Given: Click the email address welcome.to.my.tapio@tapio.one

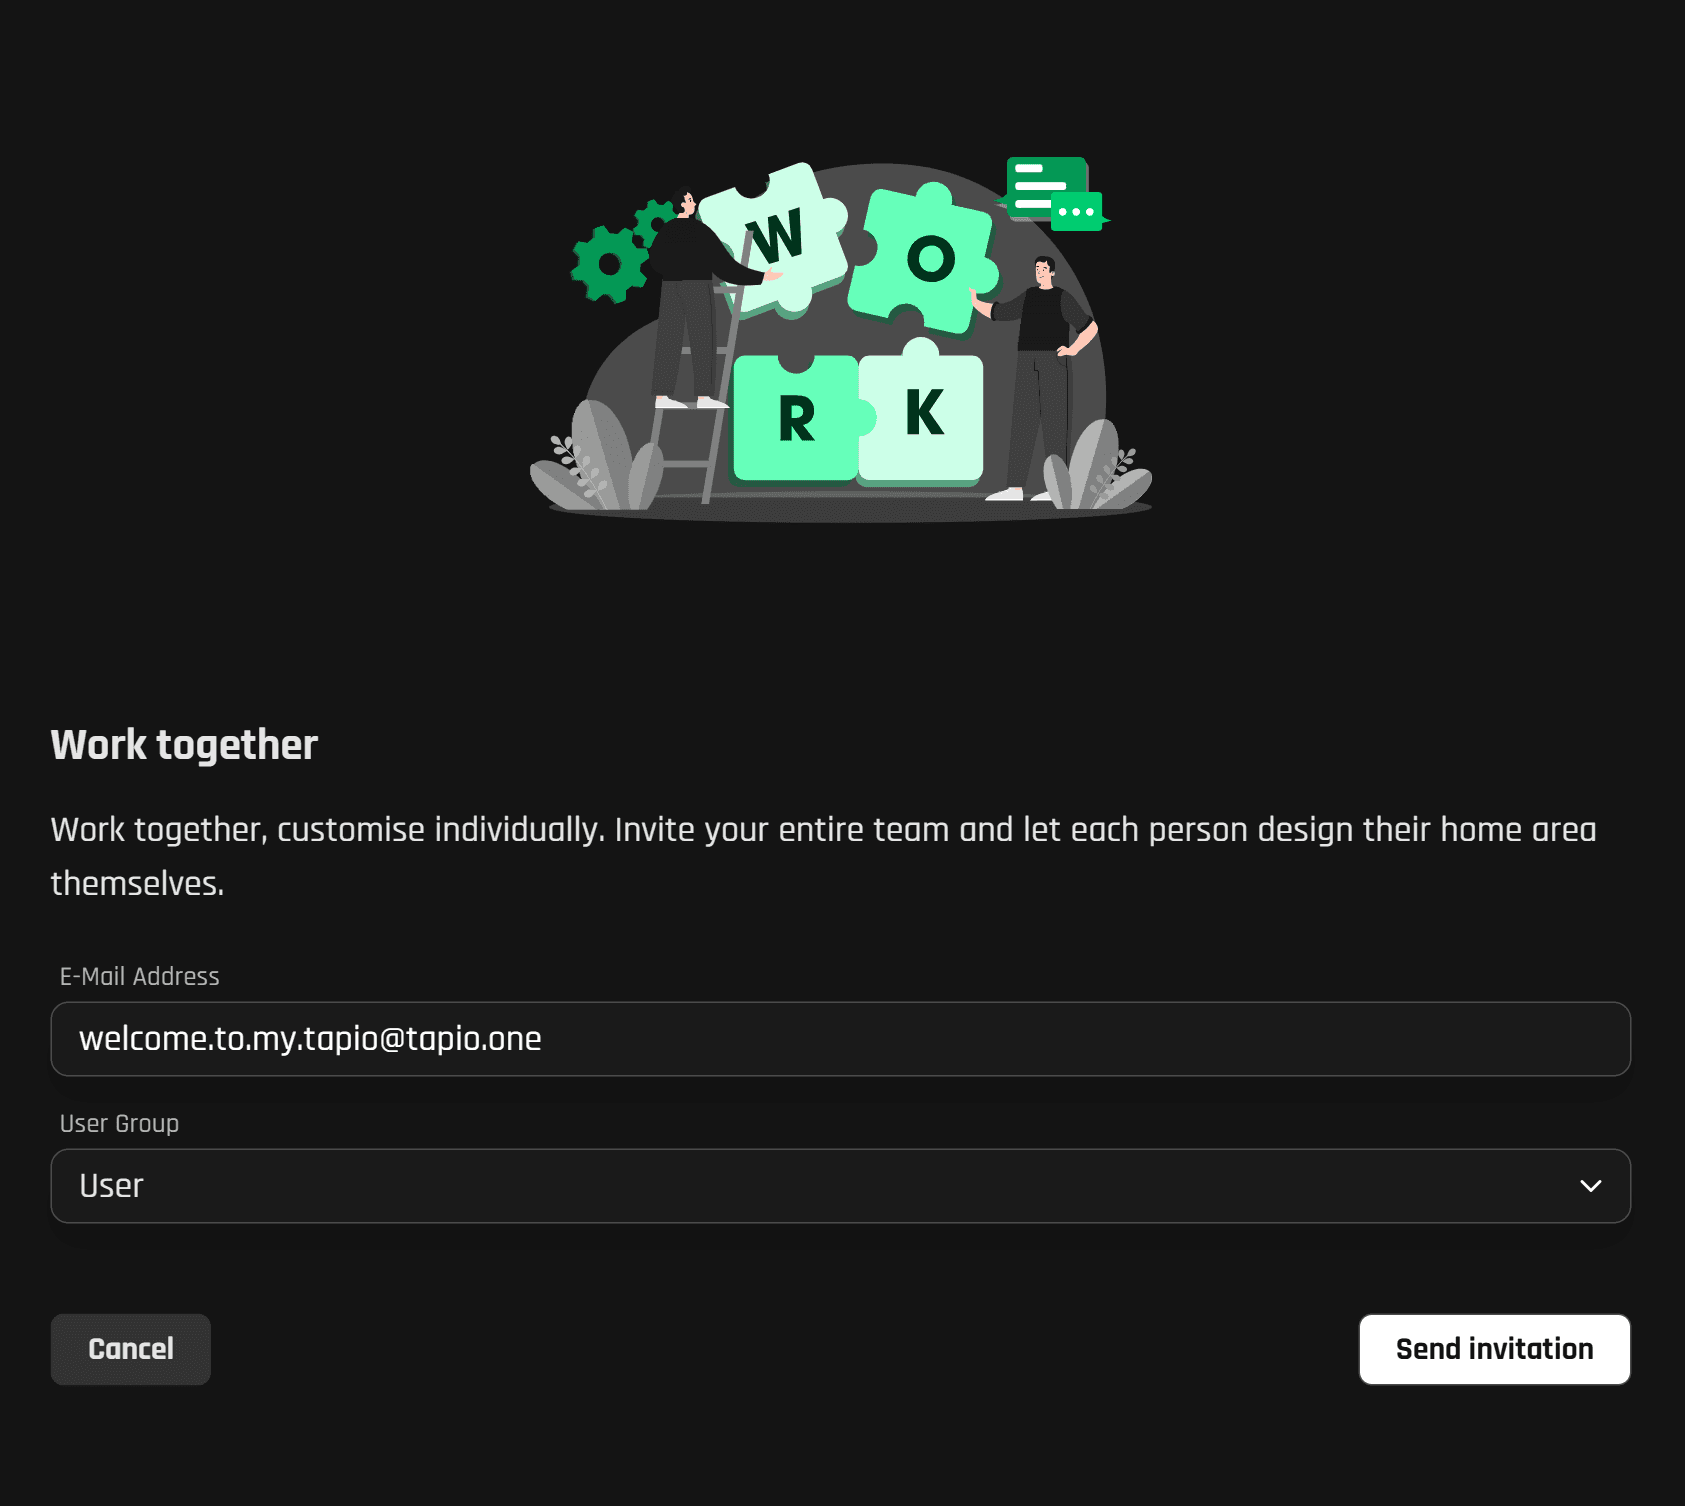Looking at the screenshot, I should pyautogui.click(x=310, y=1039).
